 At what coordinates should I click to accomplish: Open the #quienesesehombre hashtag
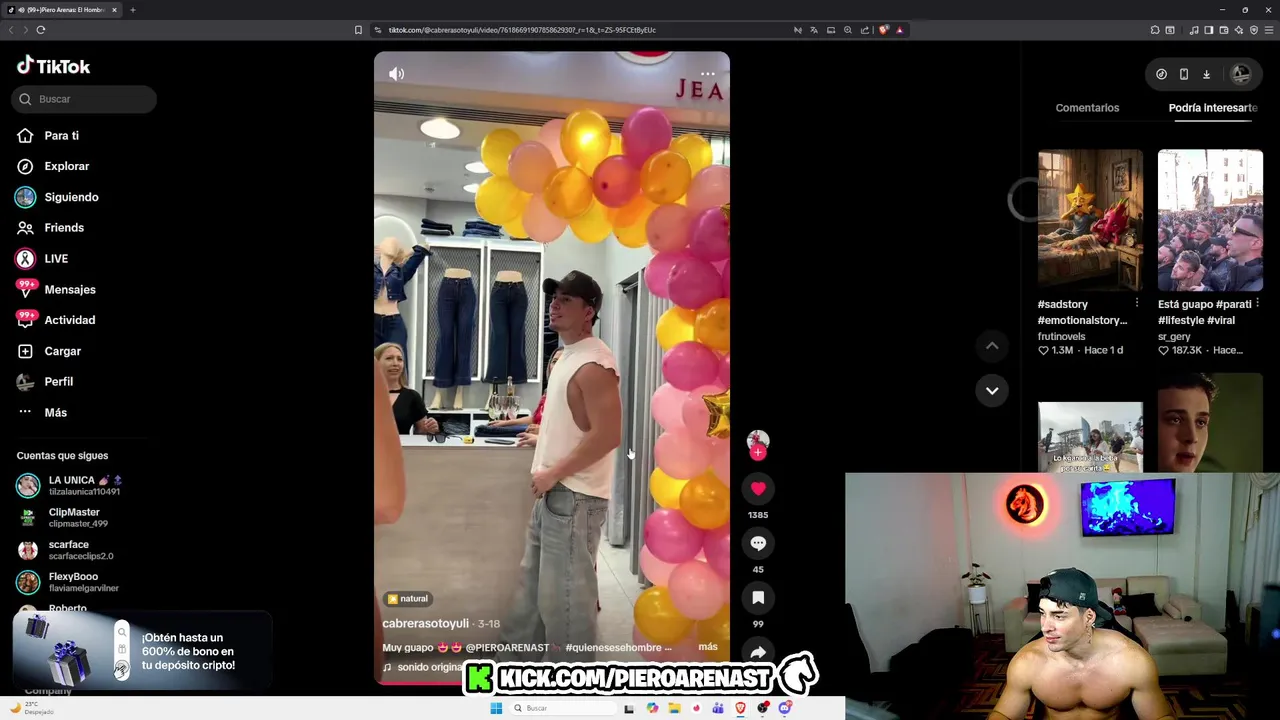point(613,648)
